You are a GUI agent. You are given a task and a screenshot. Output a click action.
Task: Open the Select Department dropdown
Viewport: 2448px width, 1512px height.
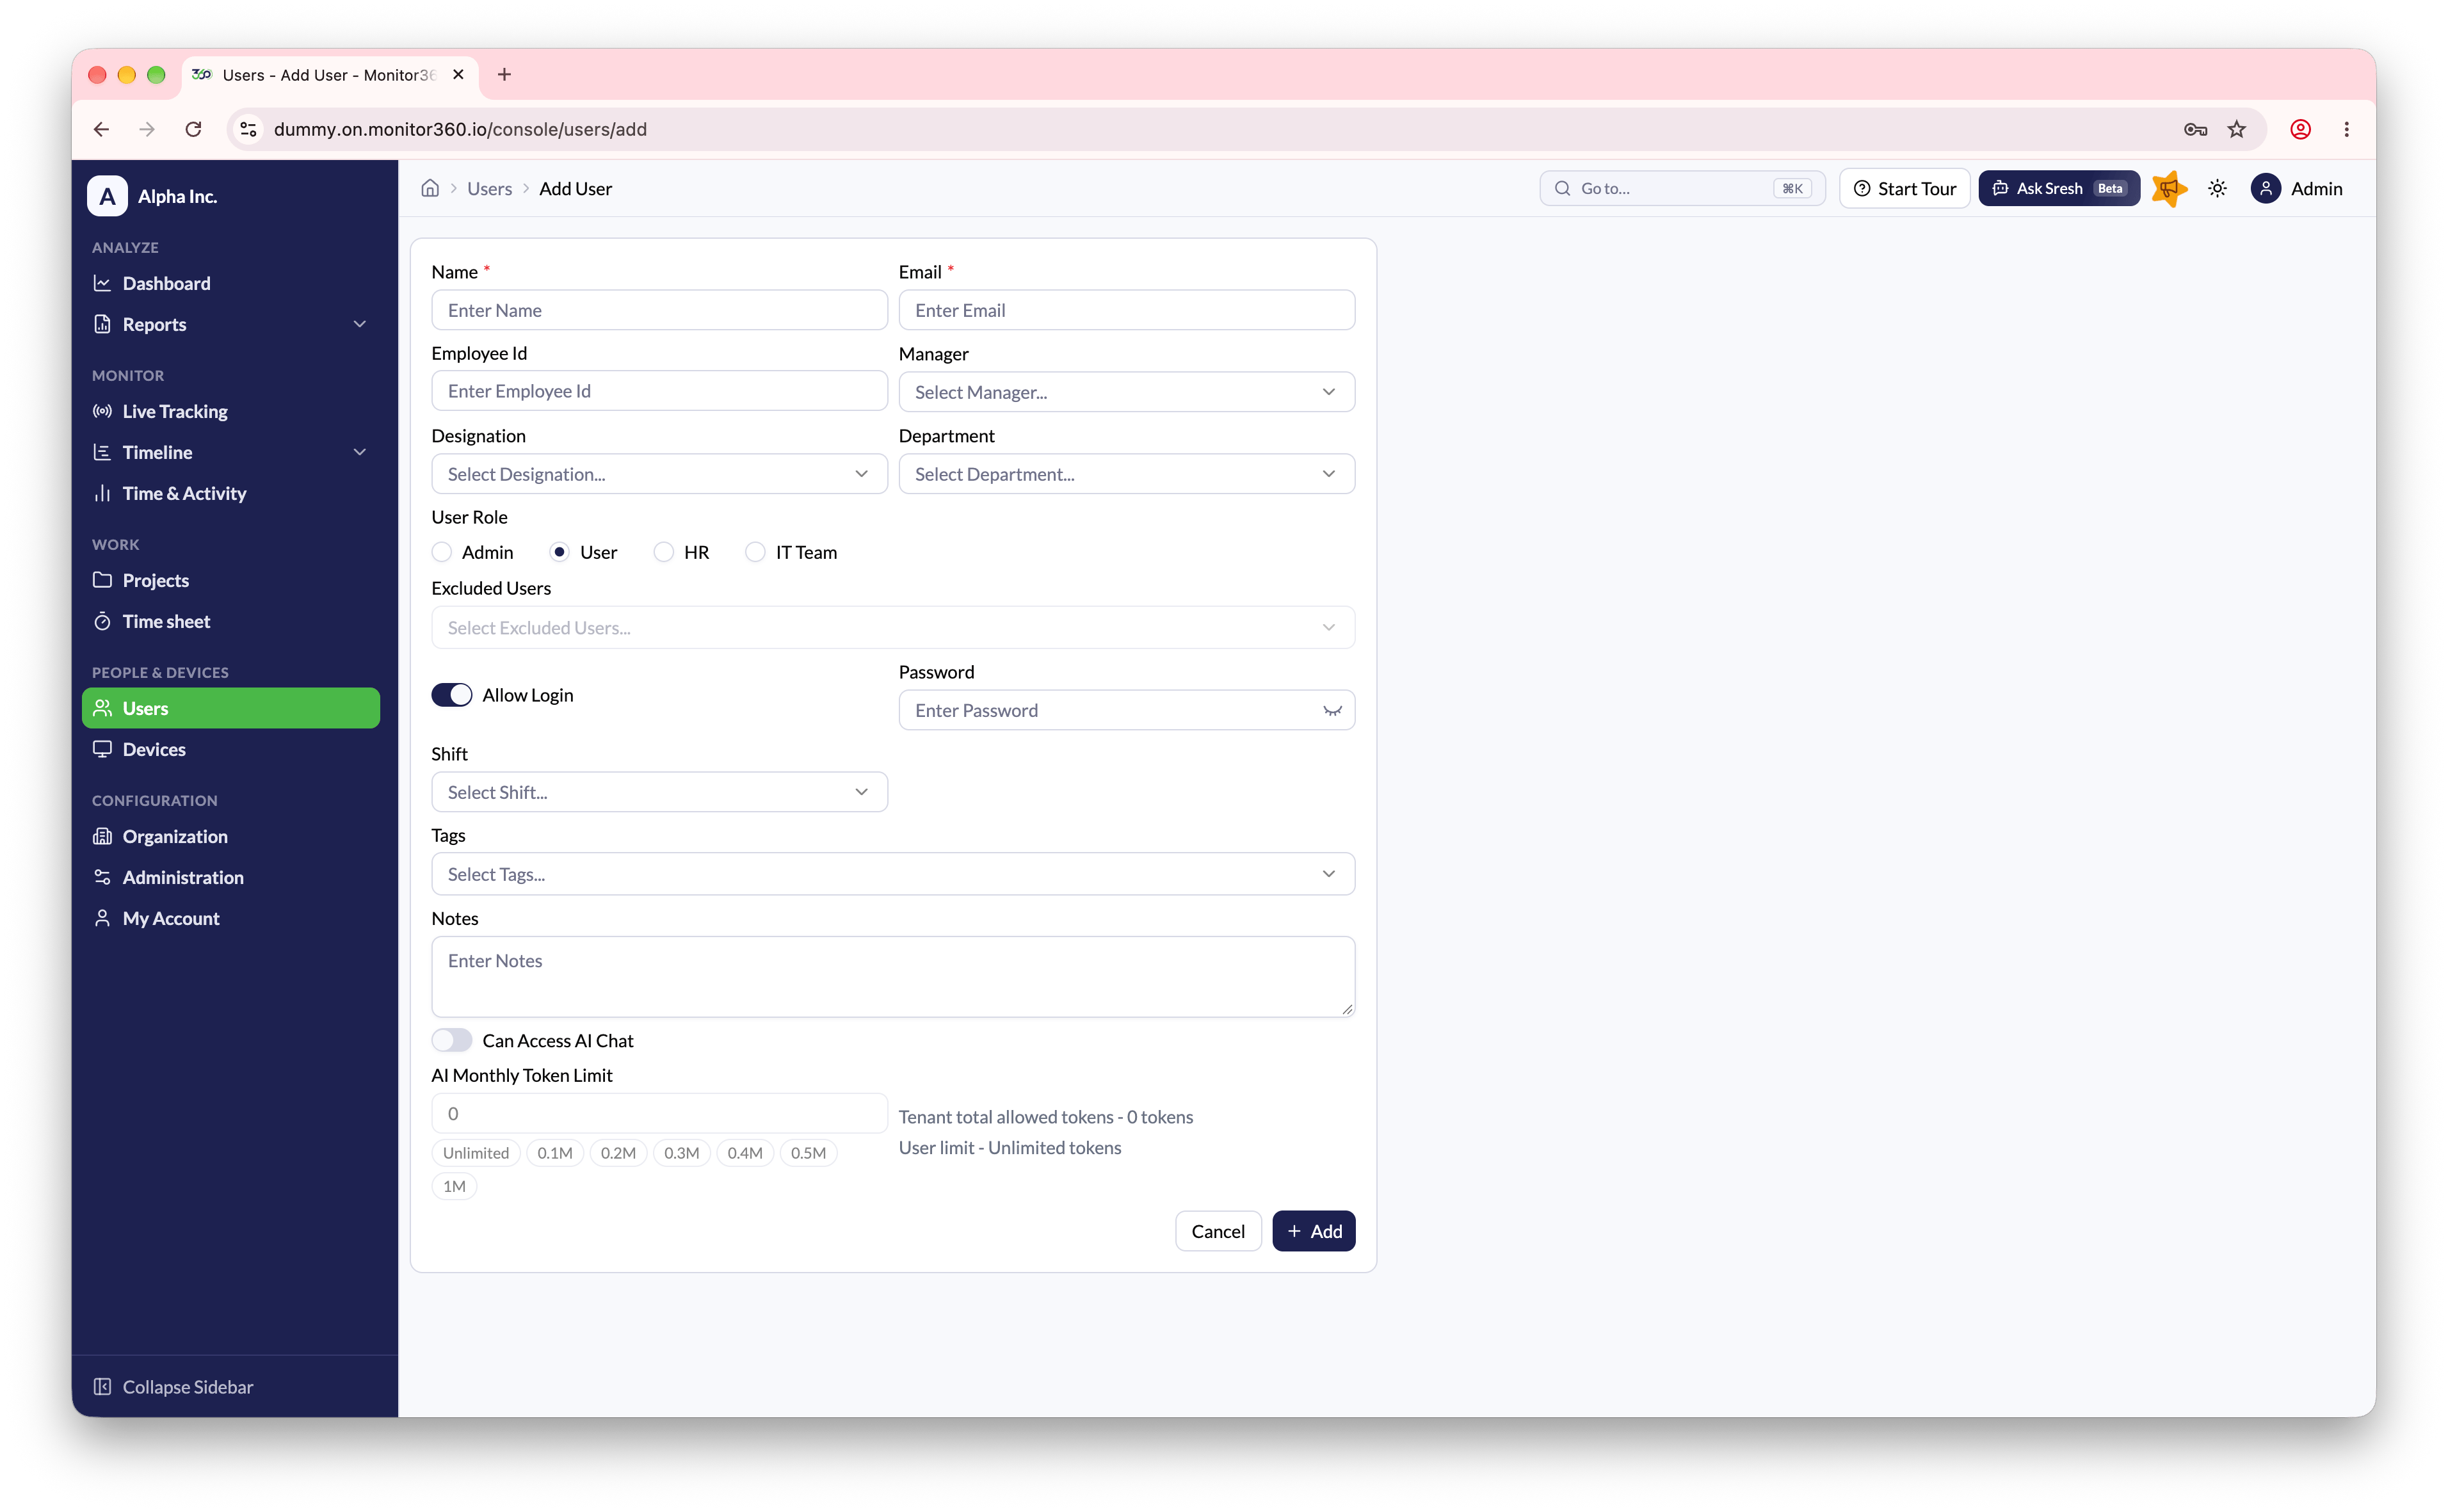click(1127, 474)
